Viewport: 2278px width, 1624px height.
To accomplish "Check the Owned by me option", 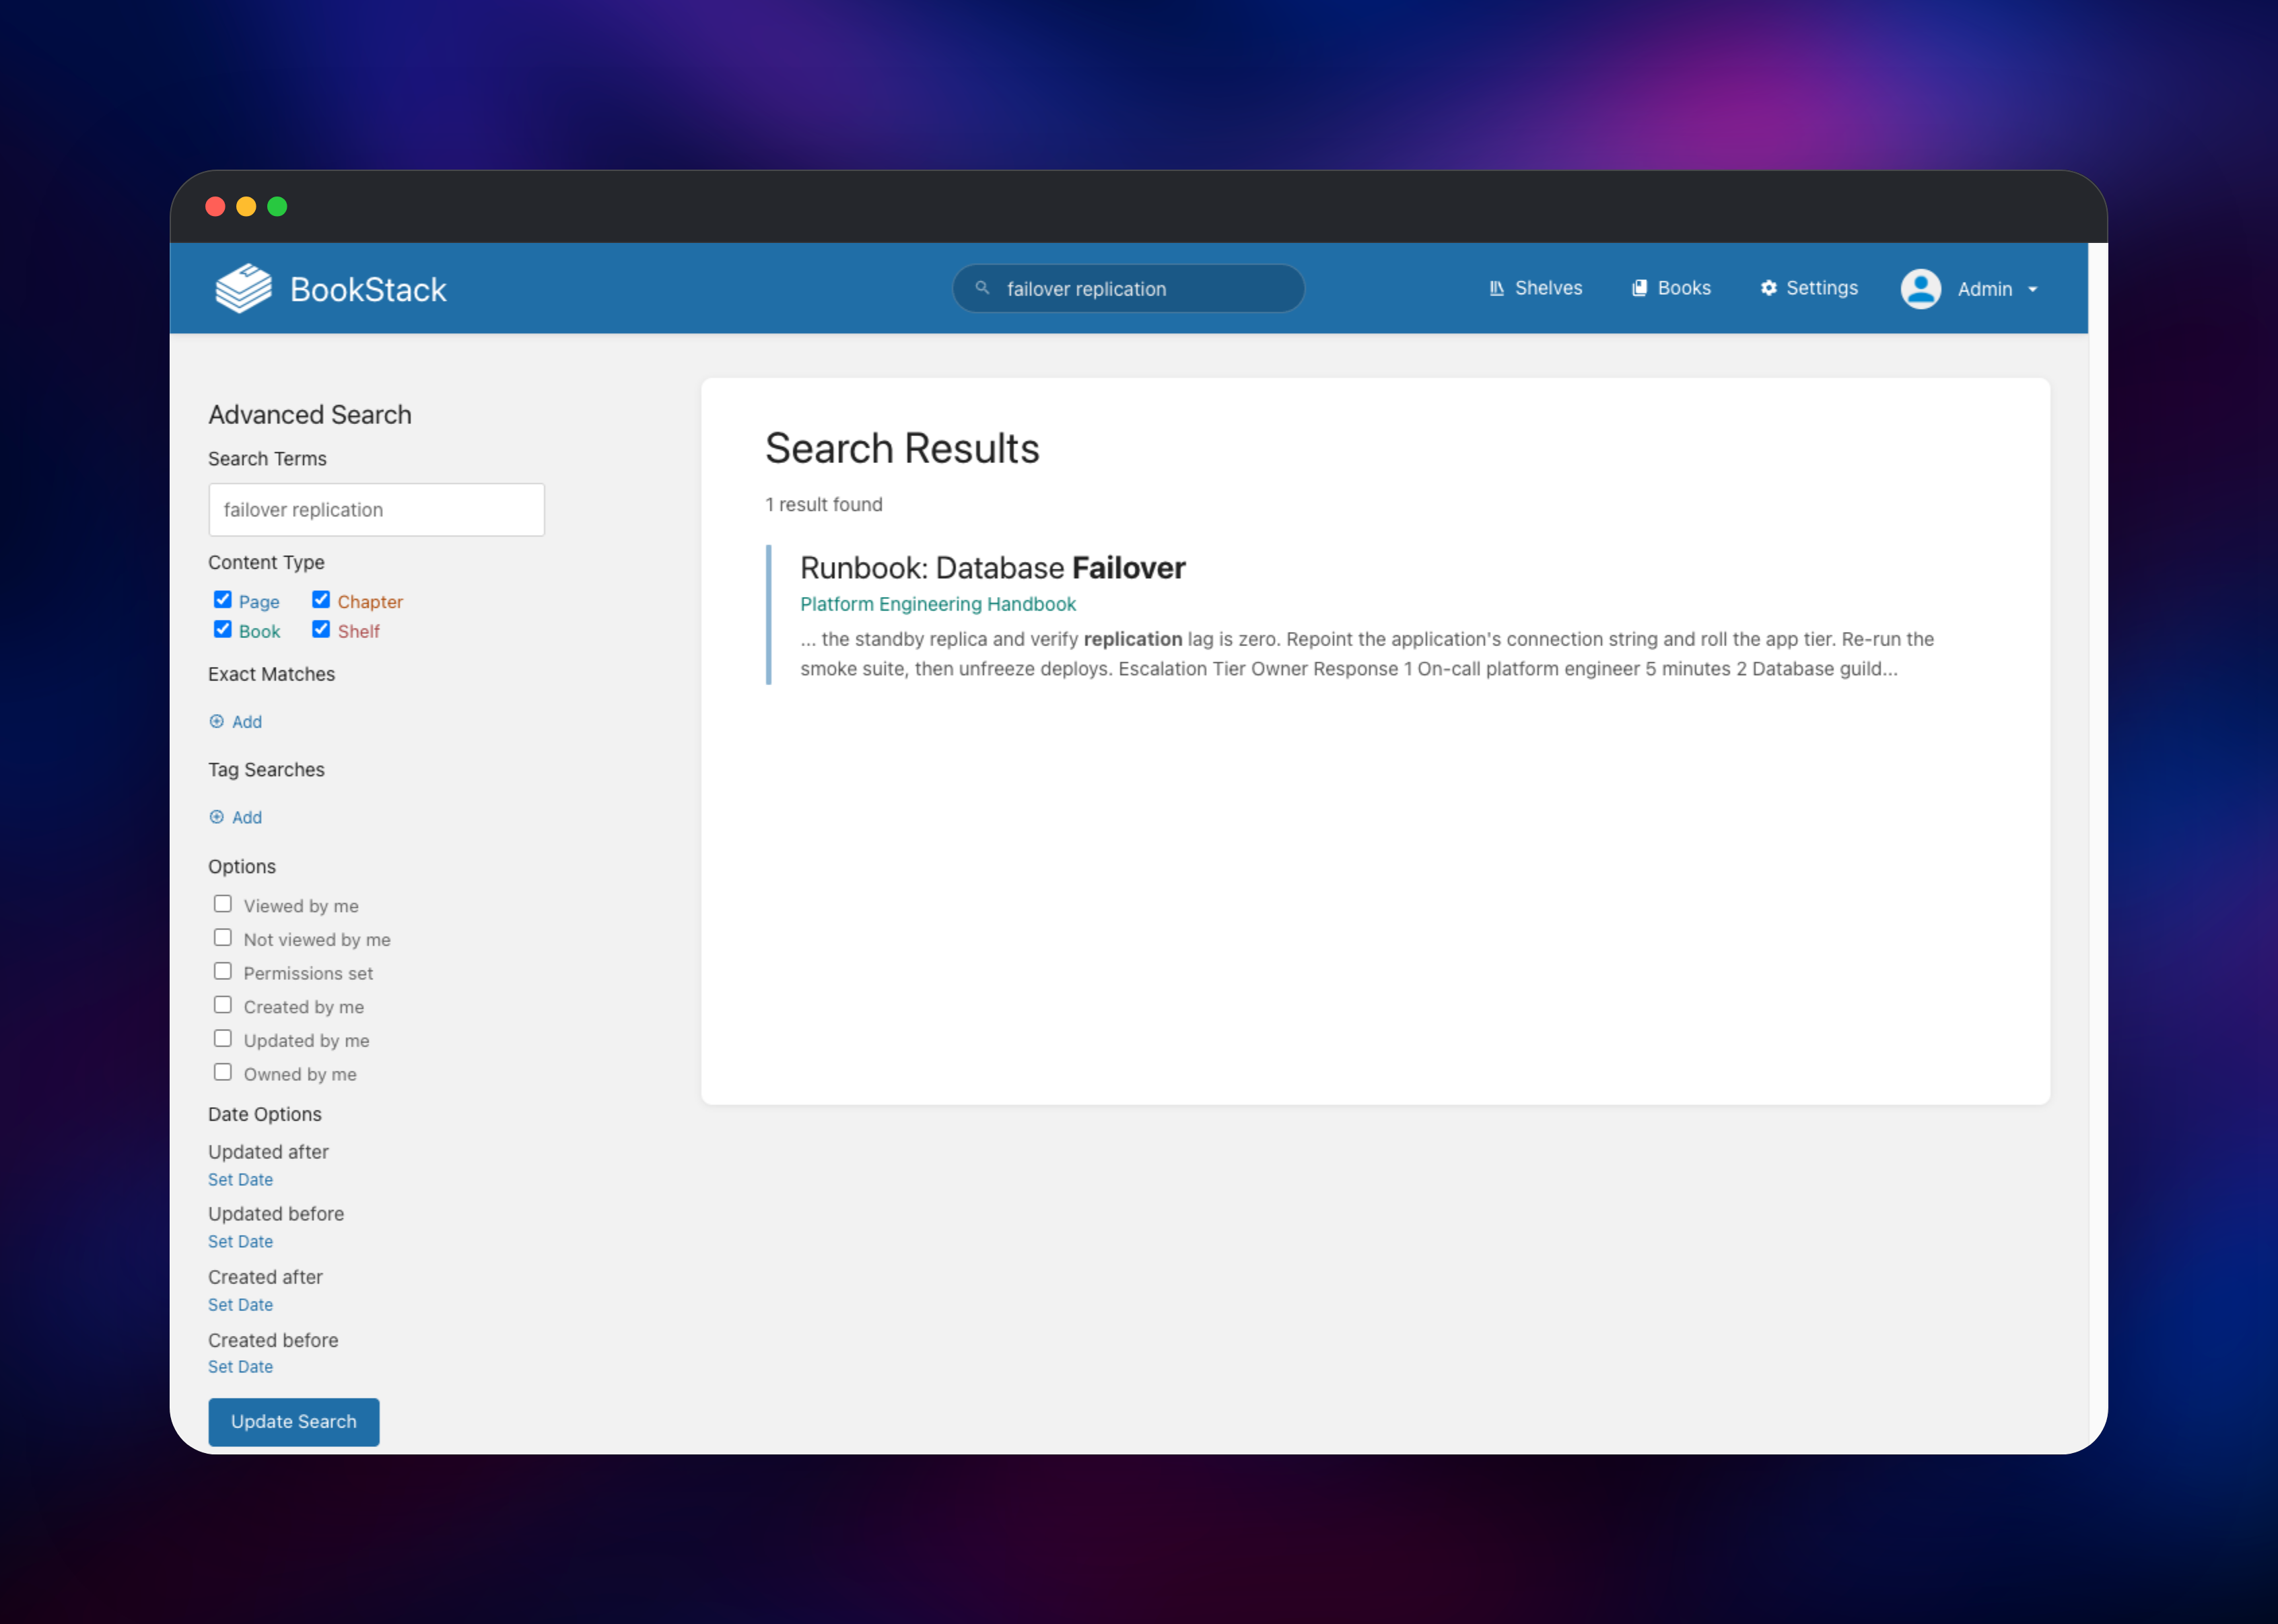I will pos(222,1072).
